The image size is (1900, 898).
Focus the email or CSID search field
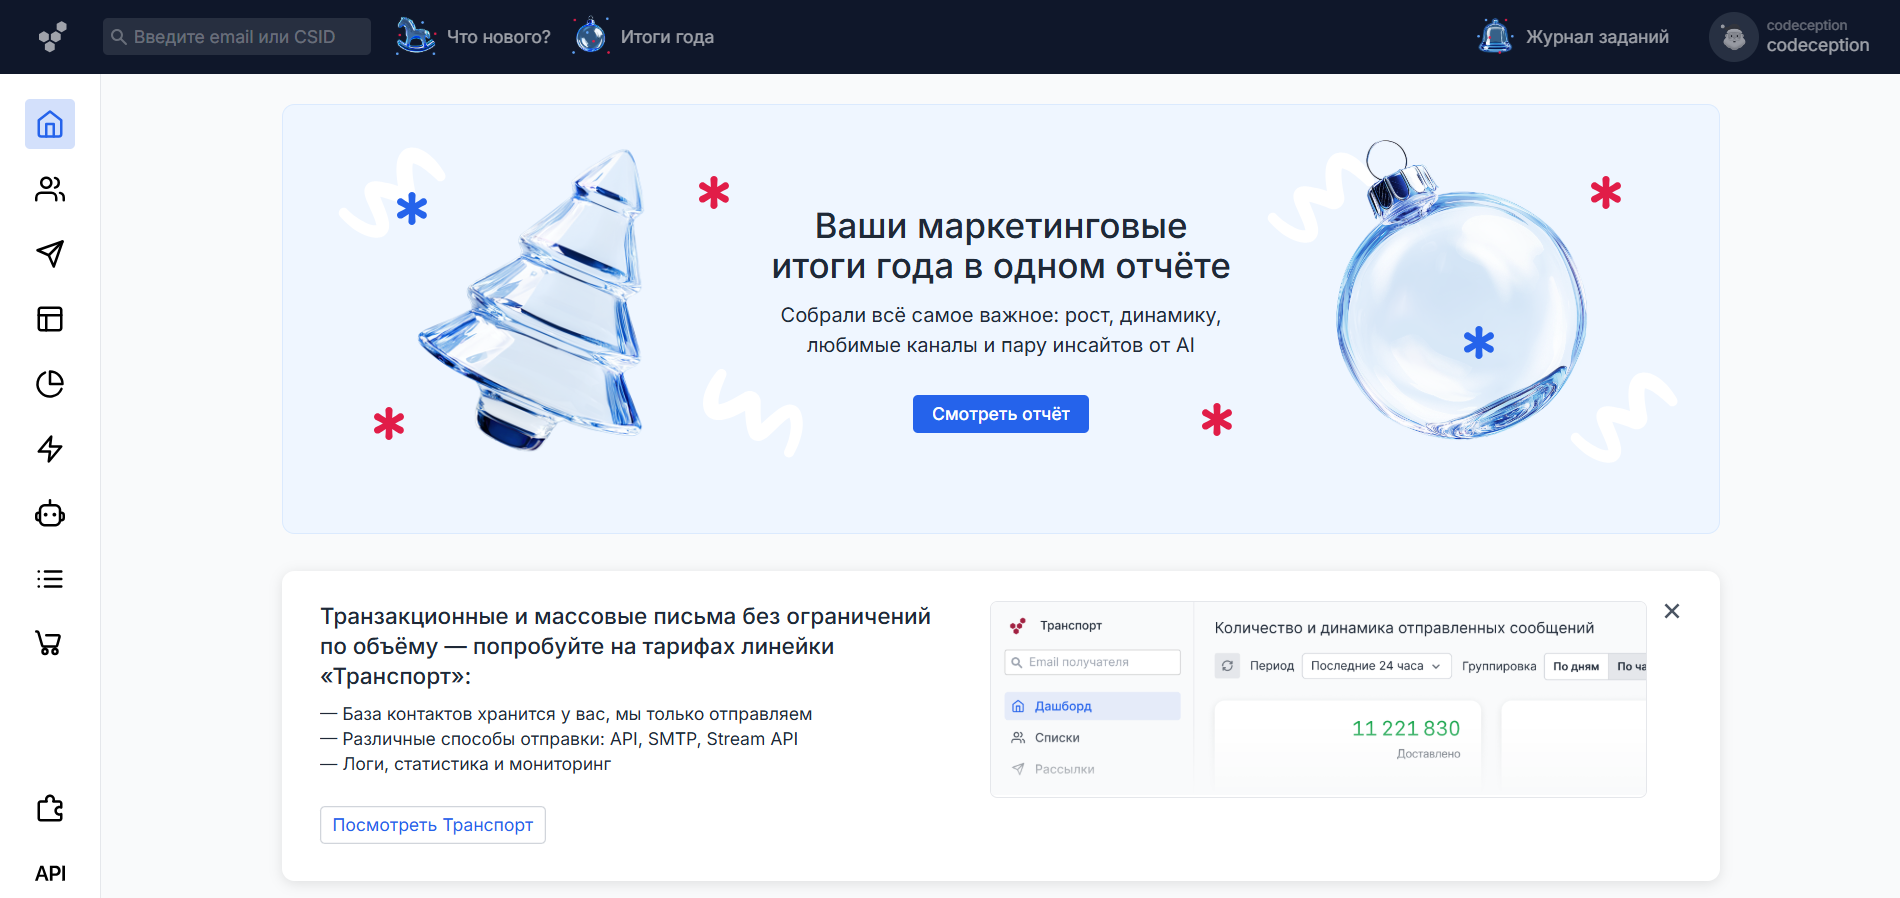237,37
